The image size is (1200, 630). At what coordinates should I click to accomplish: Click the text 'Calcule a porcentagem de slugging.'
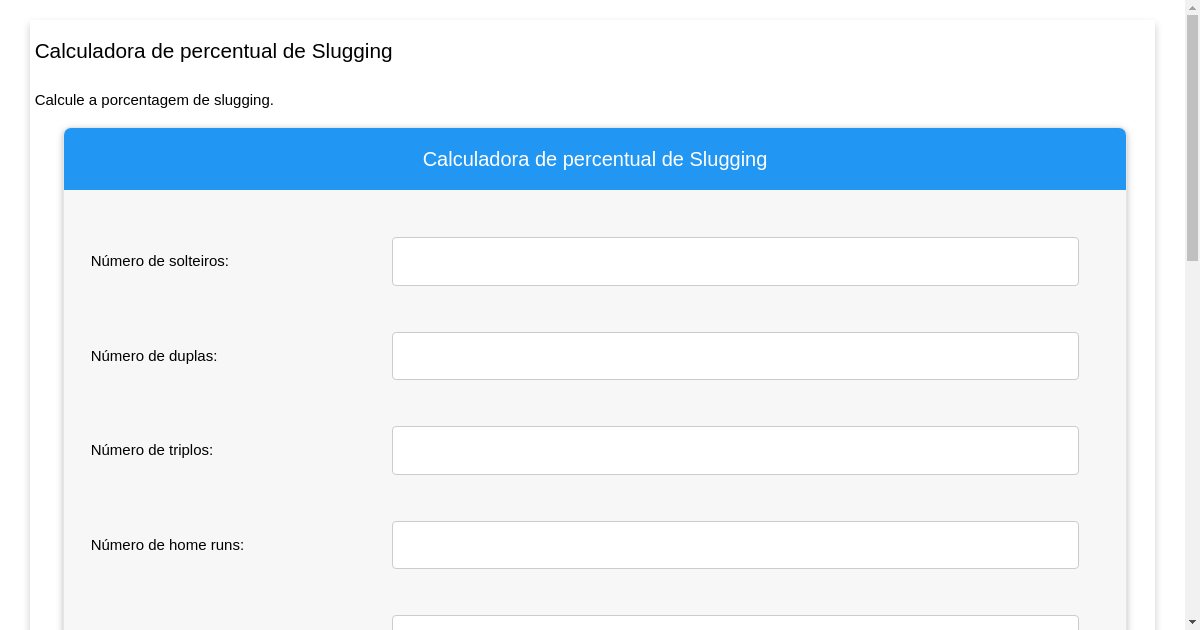point(154,100)
